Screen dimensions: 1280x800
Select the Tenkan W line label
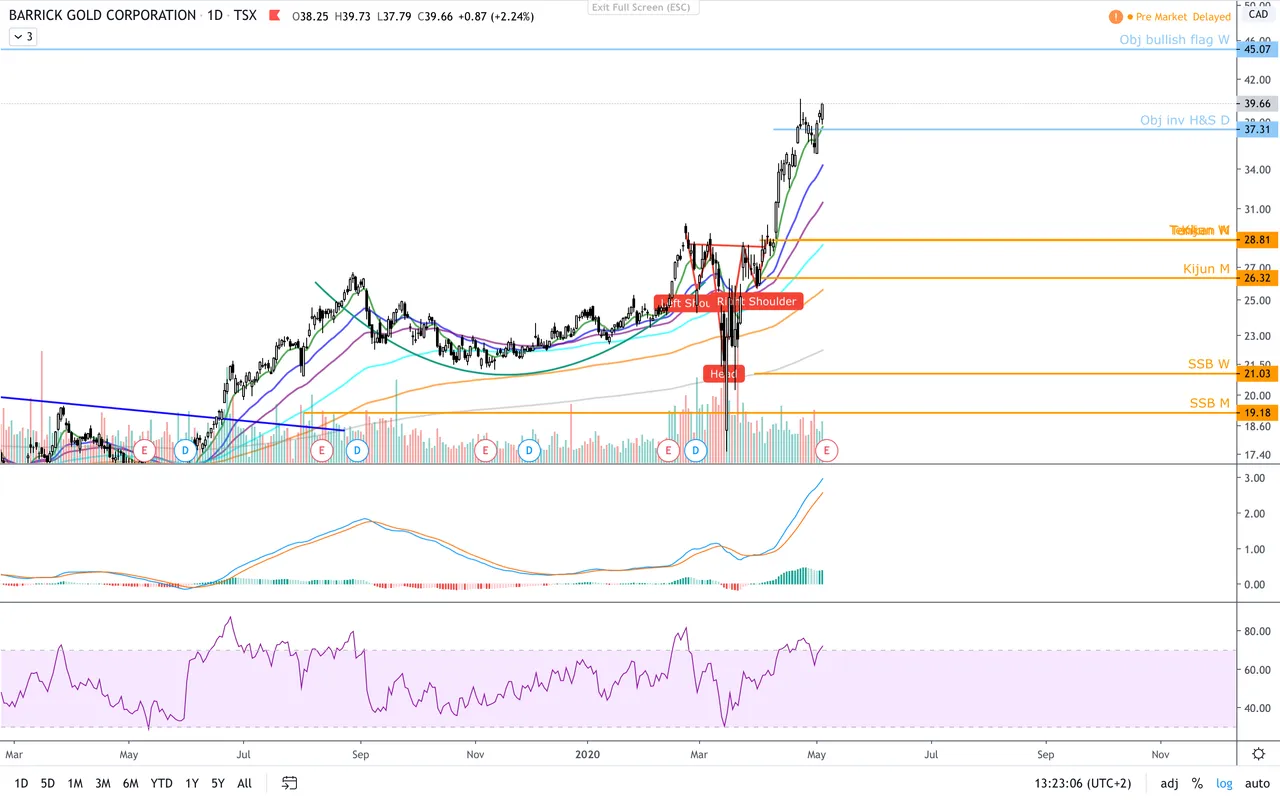click(1200, 231)
